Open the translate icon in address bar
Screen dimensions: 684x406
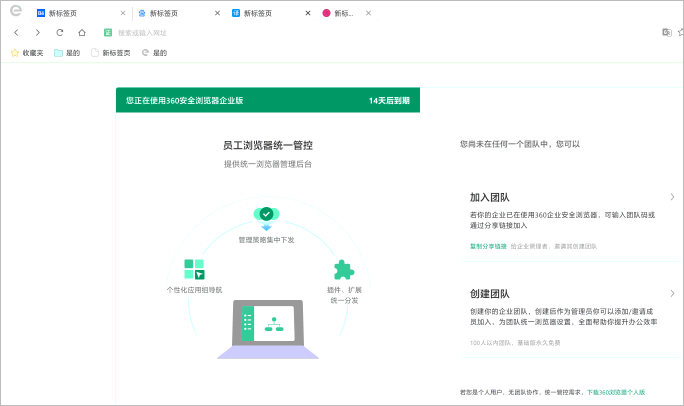tap(667, 32)
